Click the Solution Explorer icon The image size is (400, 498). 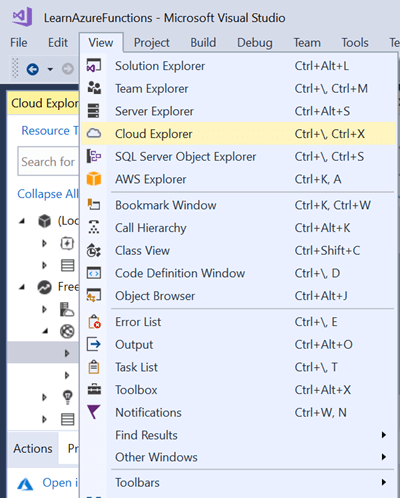pos(94,66)
